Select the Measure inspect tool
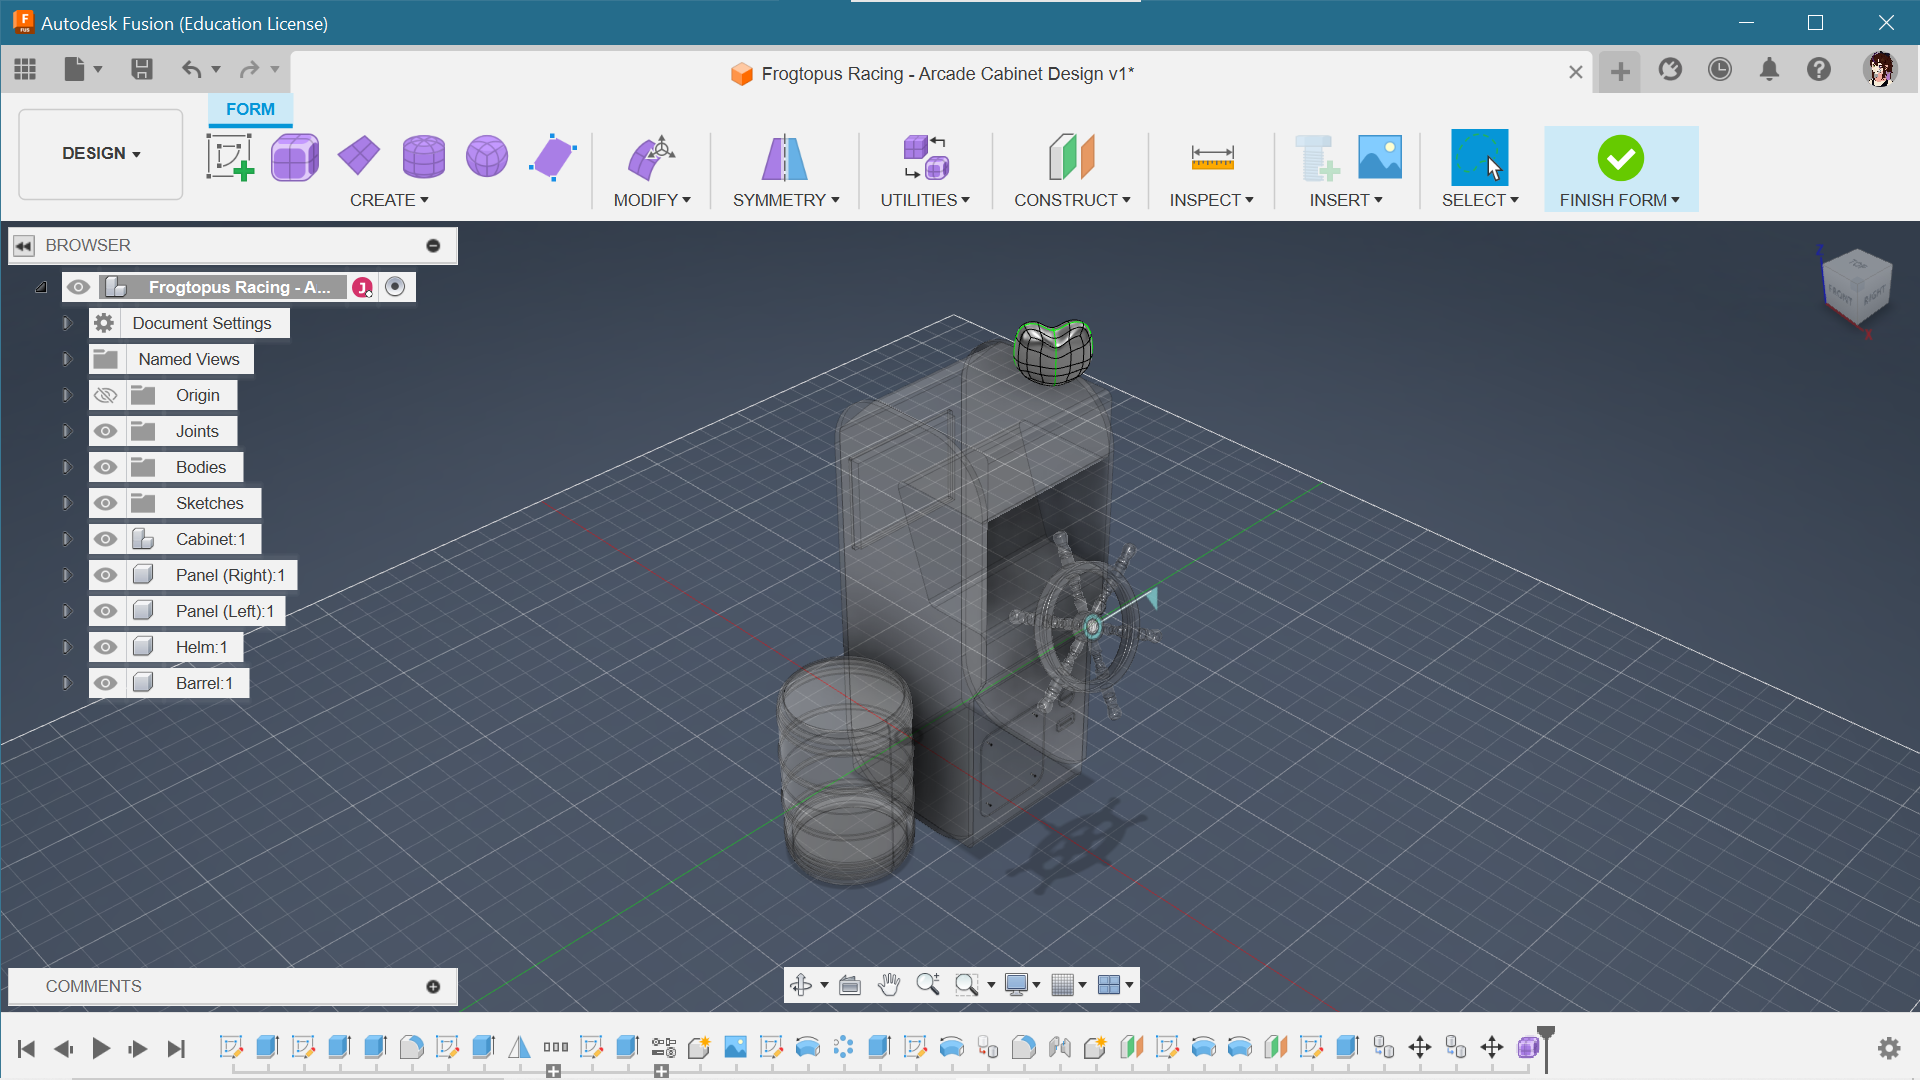 click(1212, 157)
